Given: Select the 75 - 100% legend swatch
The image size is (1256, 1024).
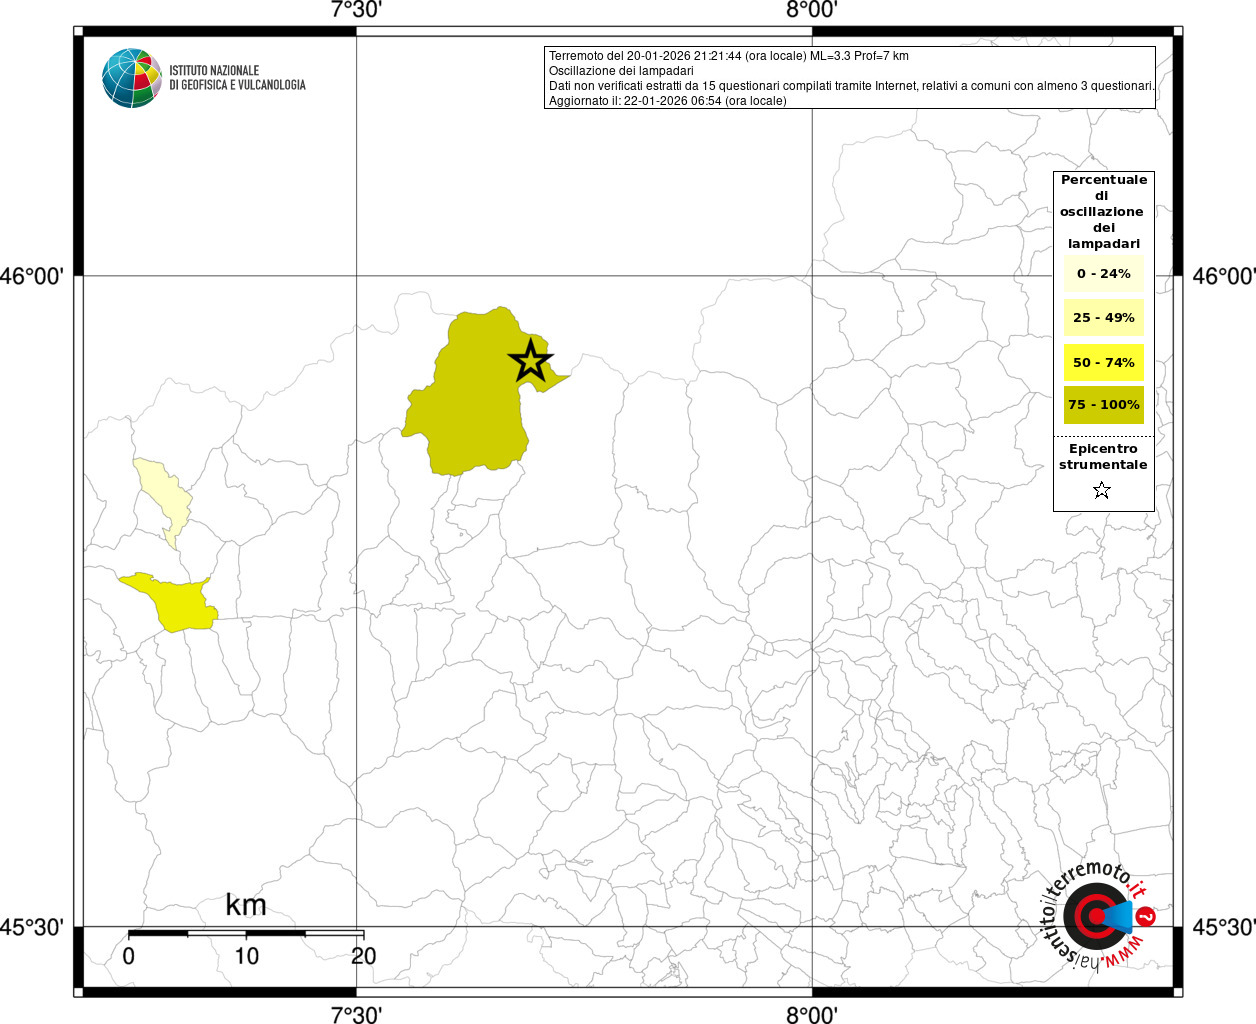Looking at the screenshot, I should (1104, 405).
